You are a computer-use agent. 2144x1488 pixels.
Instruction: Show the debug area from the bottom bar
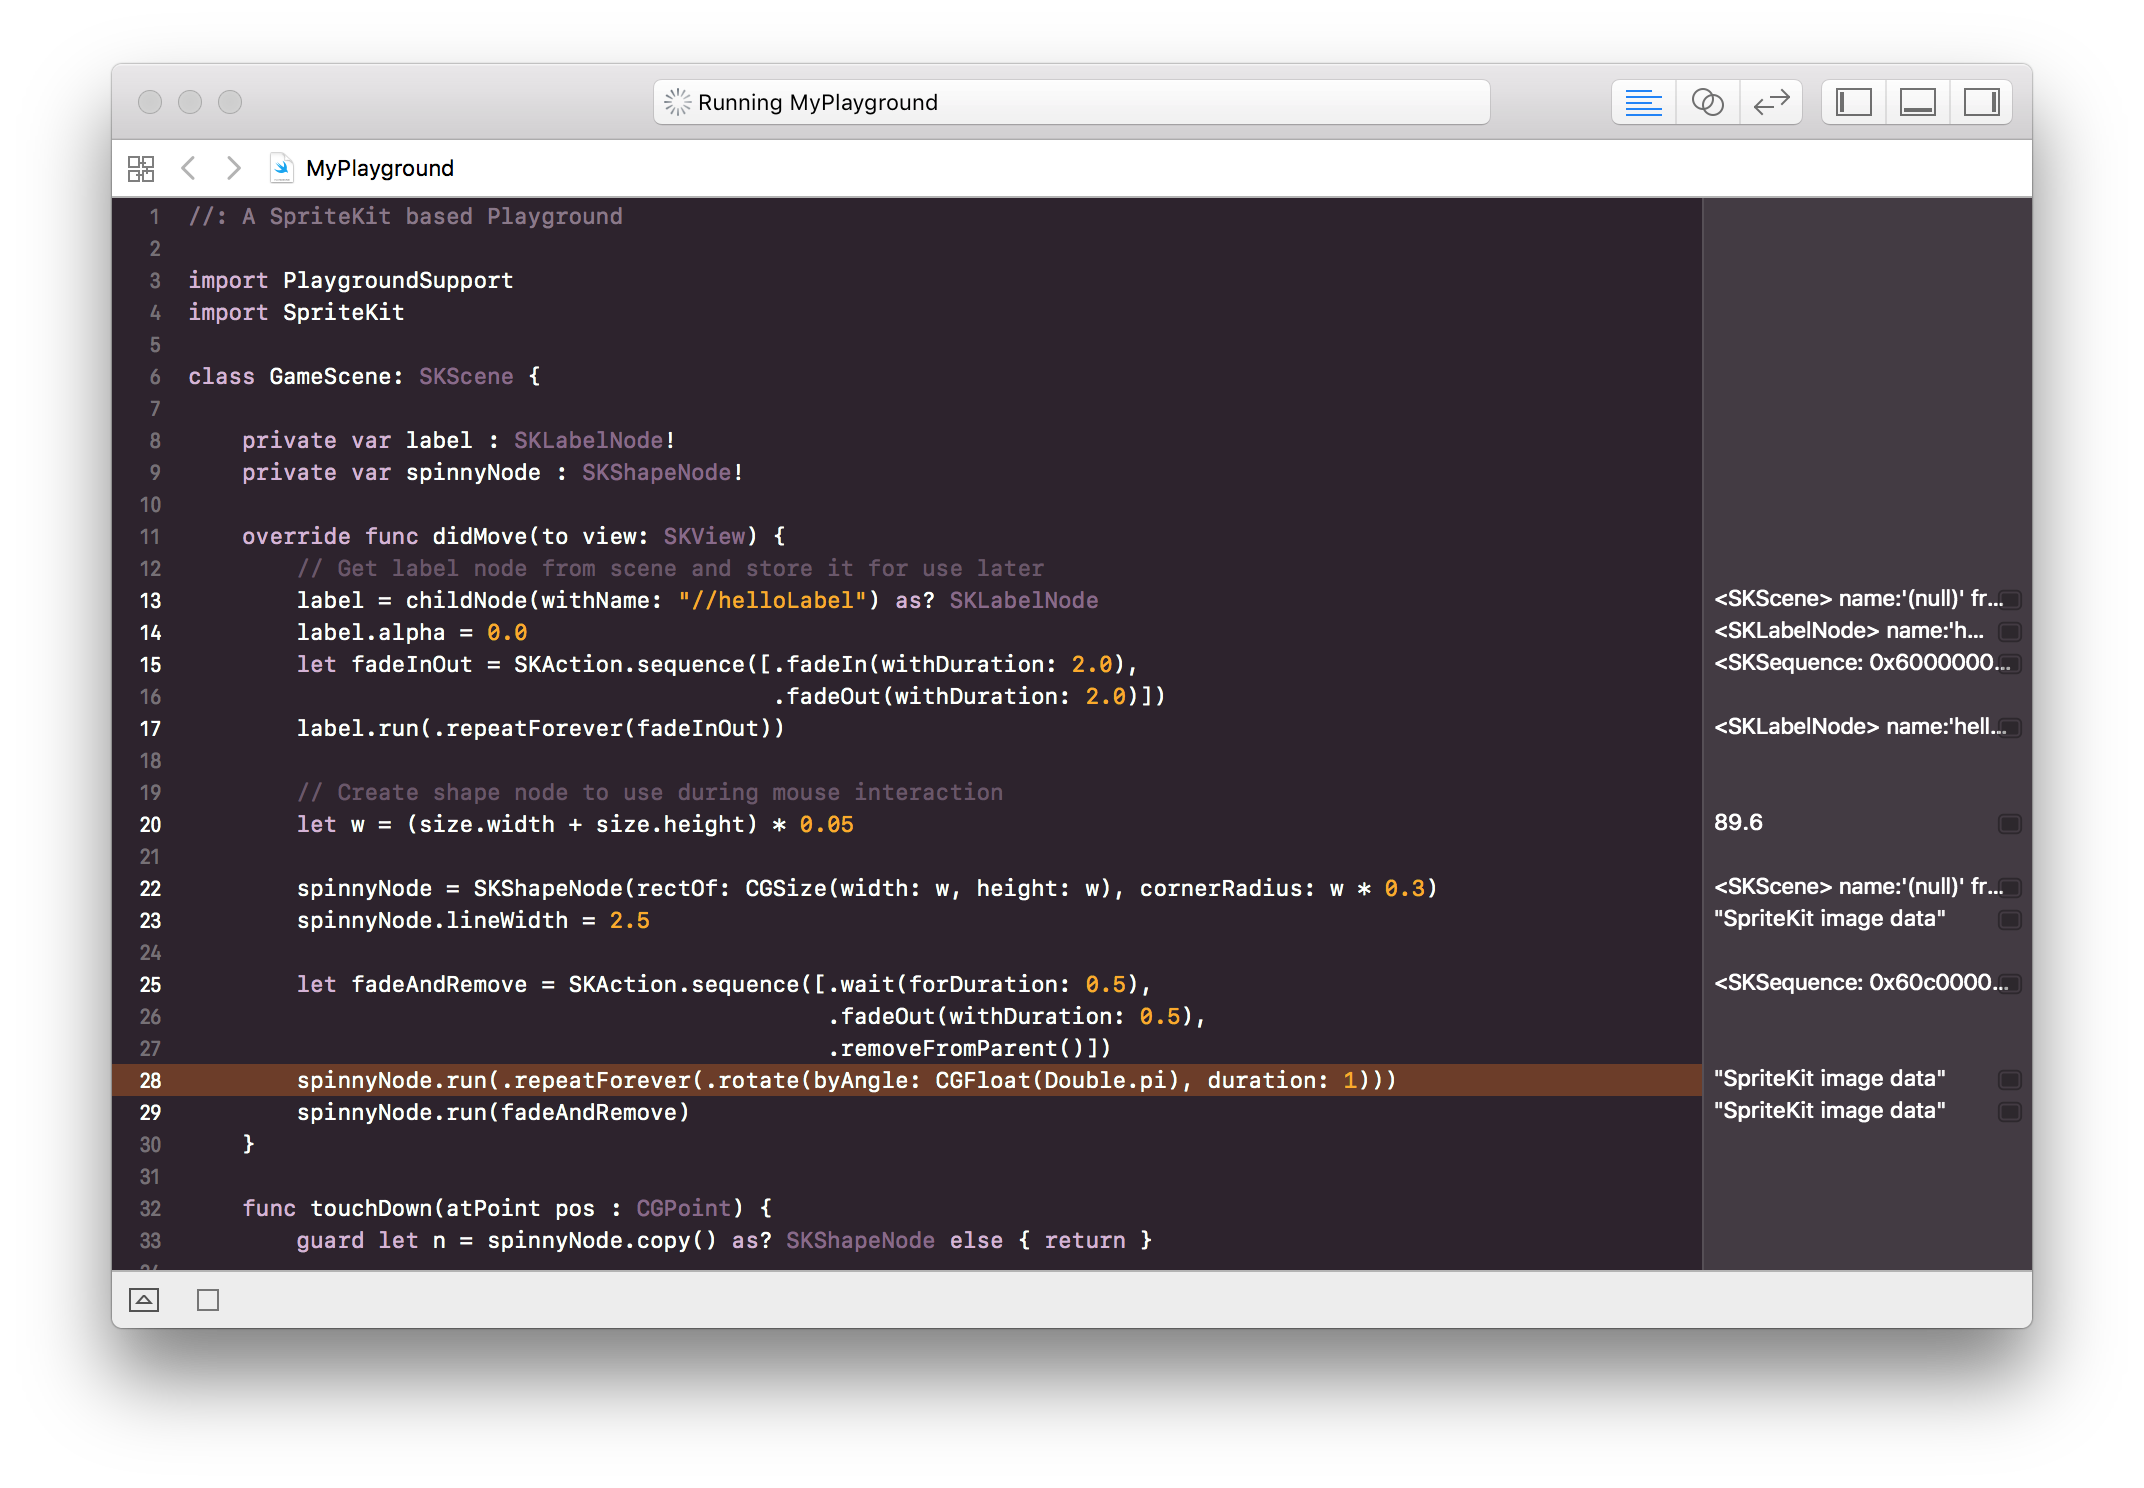click(x=144, y=1300)
